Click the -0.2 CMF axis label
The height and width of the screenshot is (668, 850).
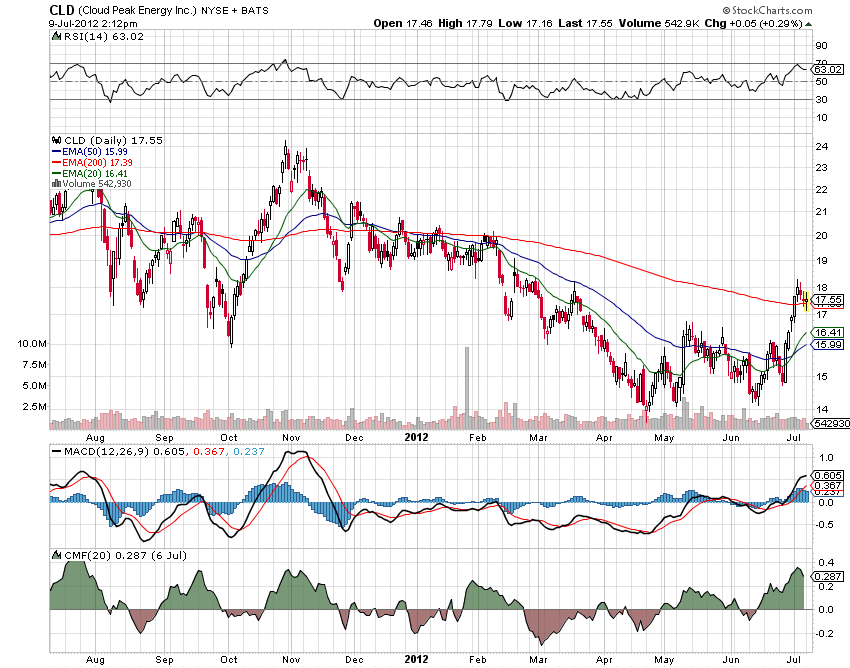coord(825,633)
